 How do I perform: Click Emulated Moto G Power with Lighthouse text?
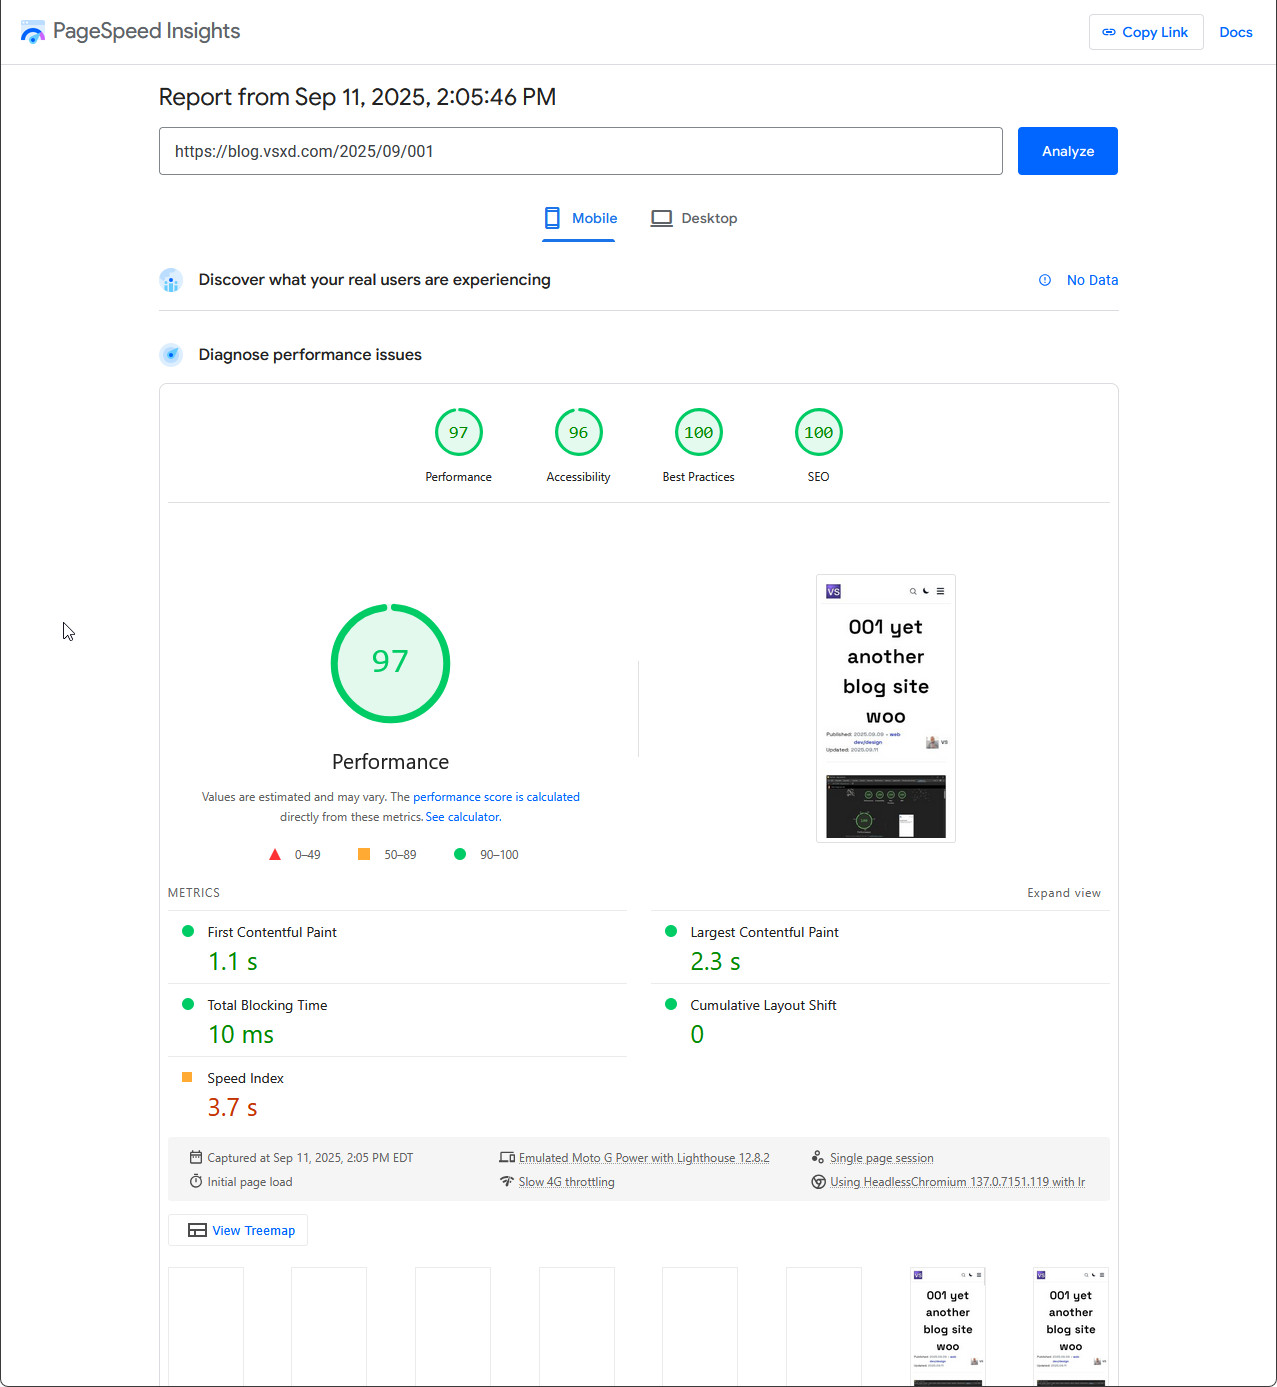pos(644,1158)
